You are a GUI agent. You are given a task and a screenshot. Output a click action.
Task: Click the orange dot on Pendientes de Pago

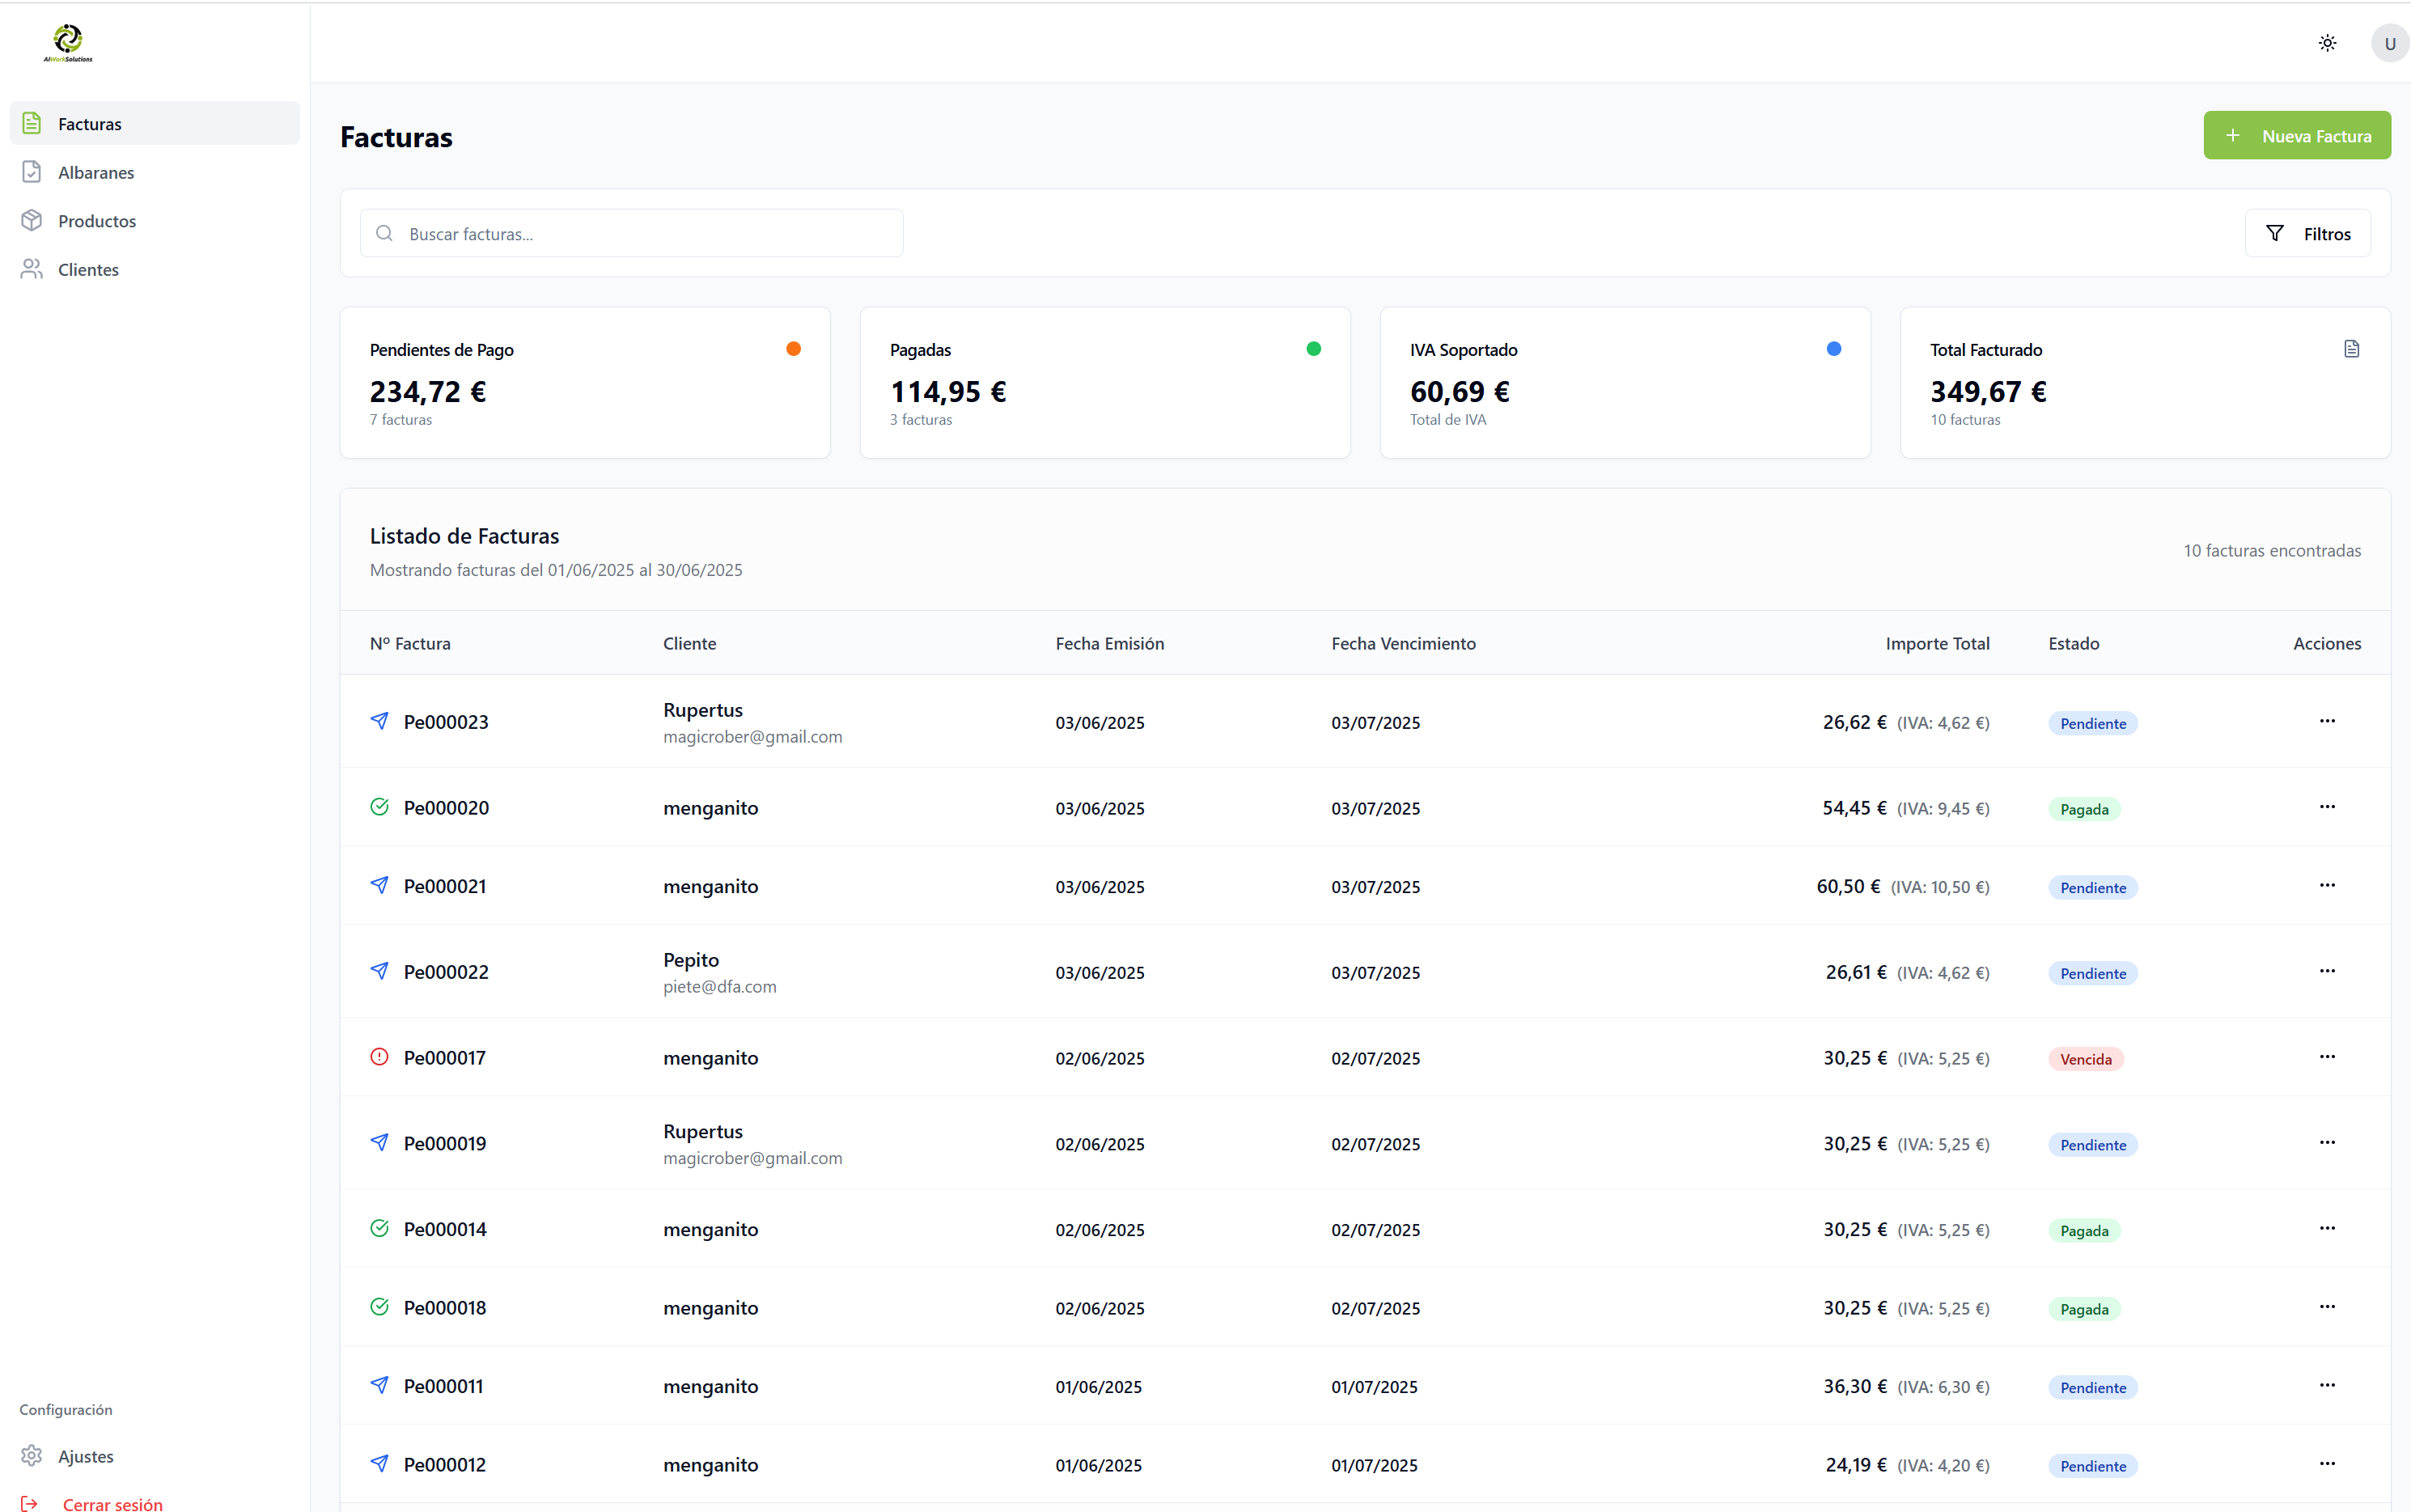point(793,349)
